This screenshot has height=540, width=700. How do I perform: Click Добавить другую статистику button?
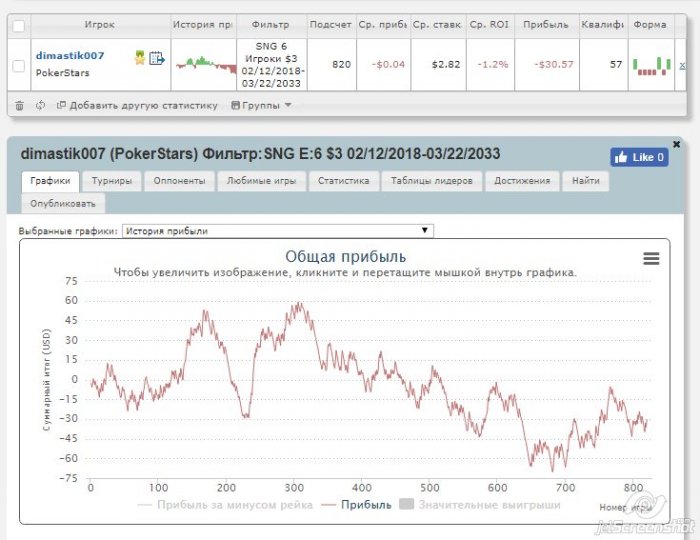138,105
